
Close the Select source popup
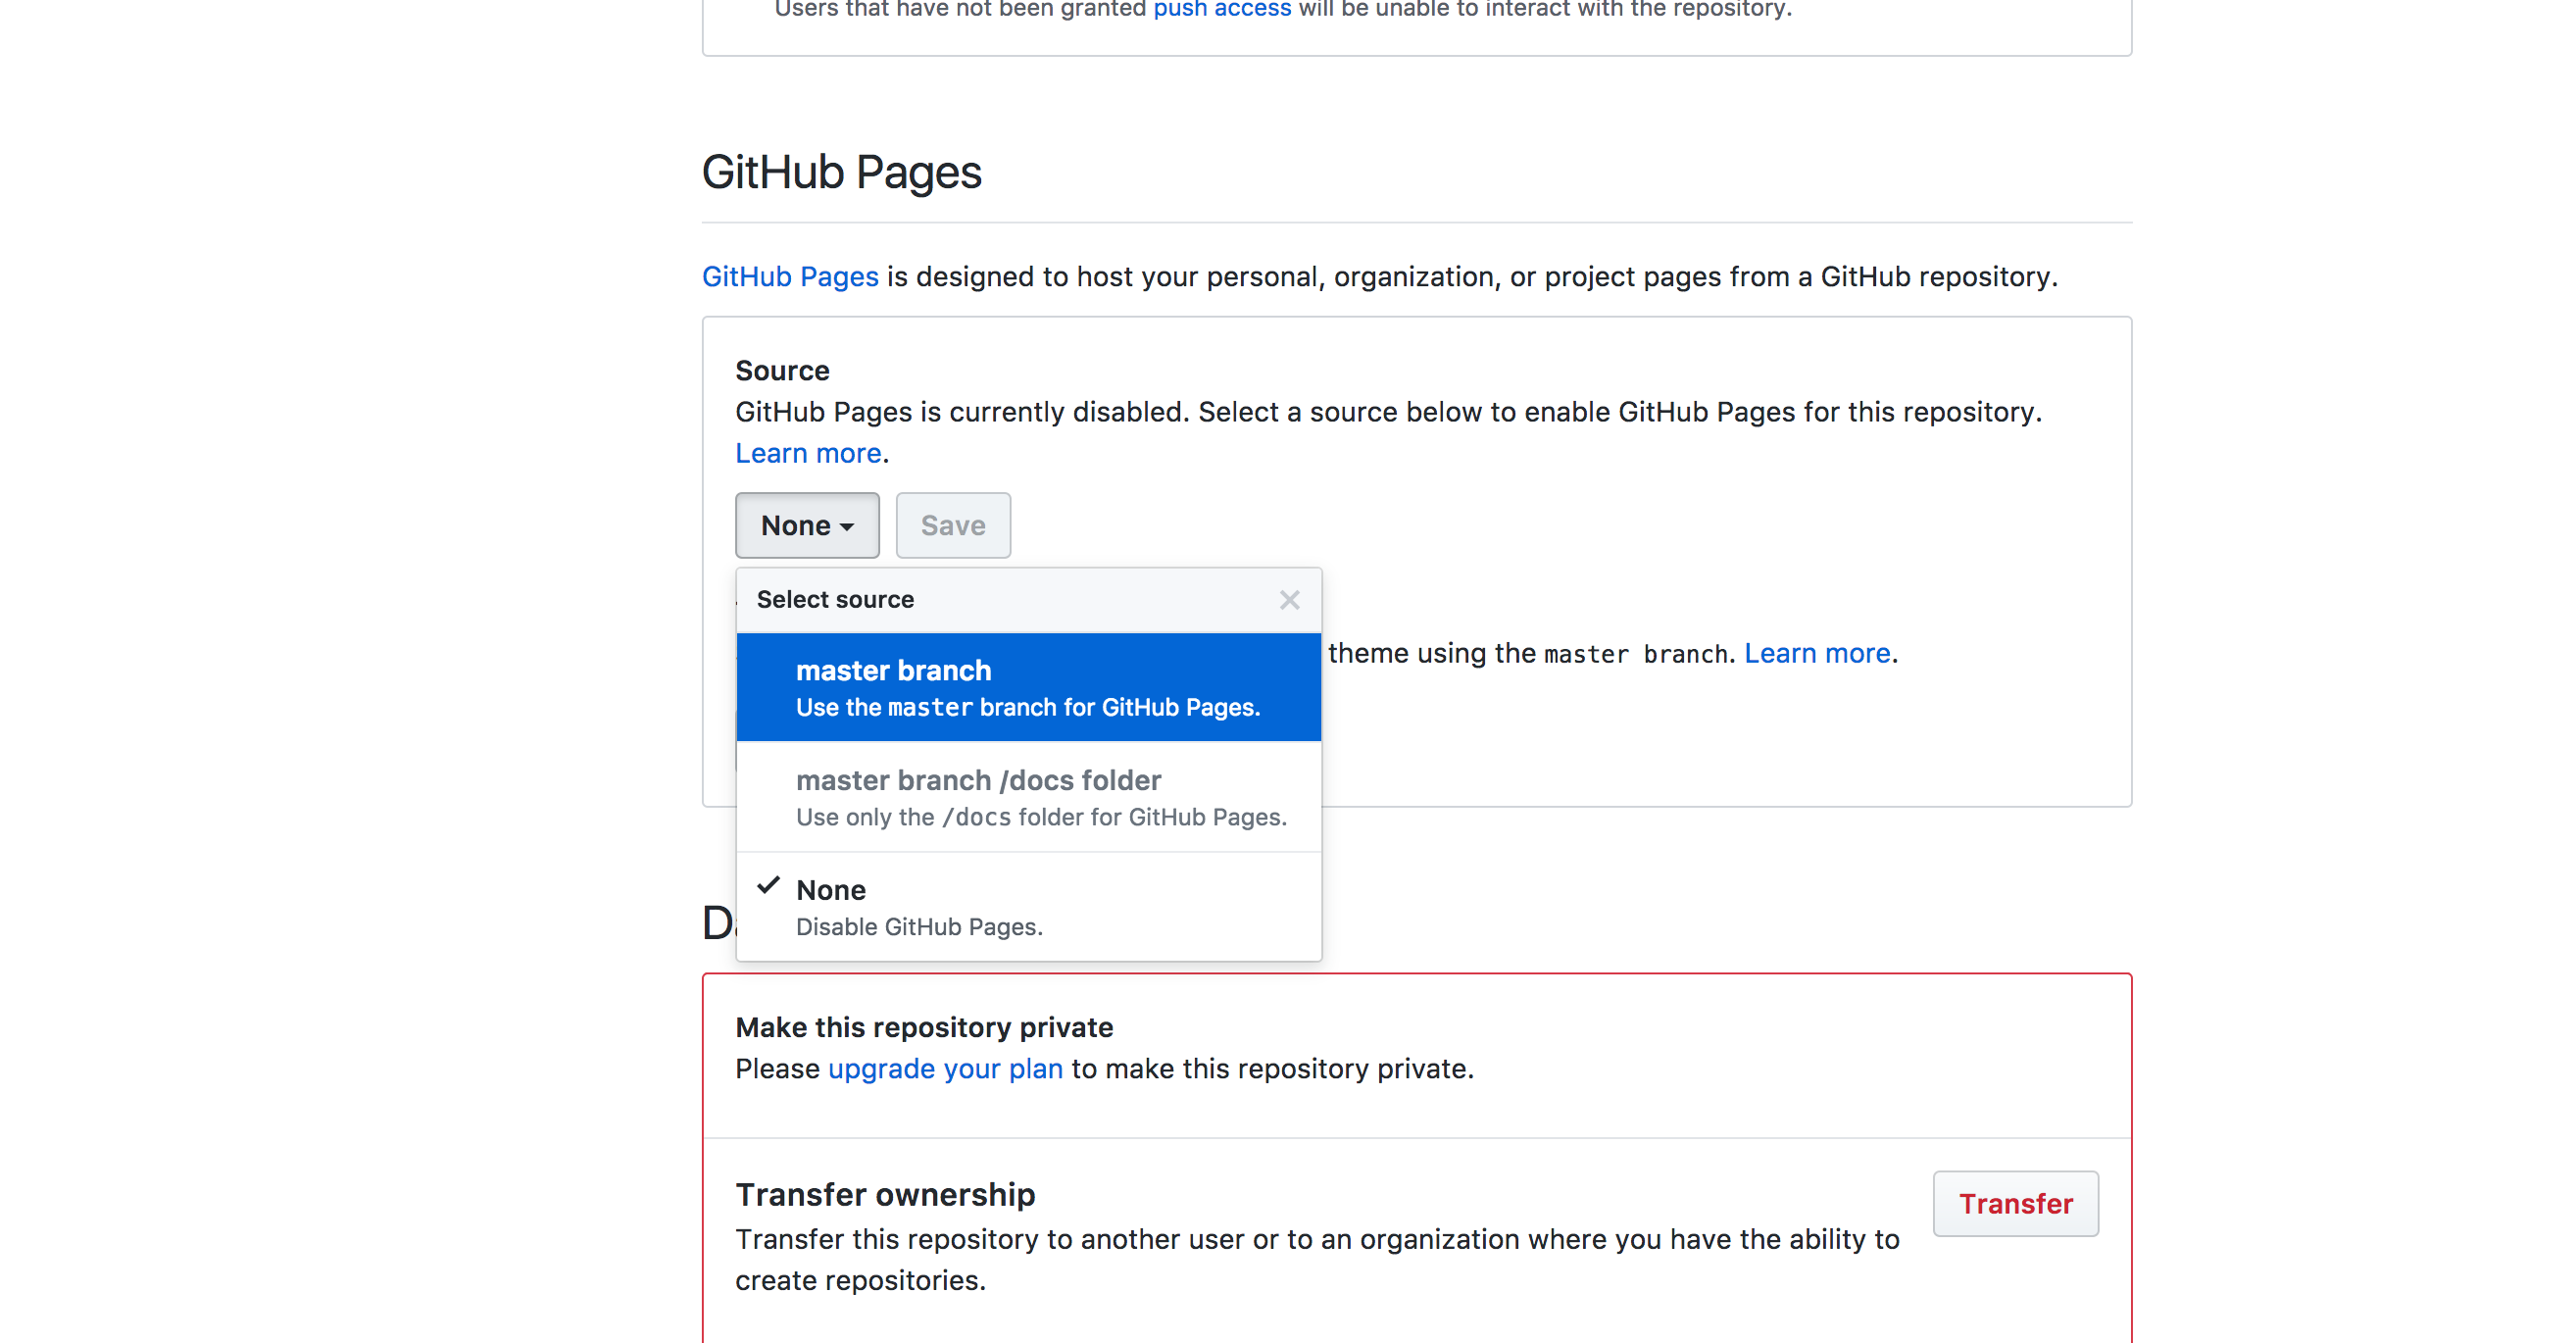1289,600
